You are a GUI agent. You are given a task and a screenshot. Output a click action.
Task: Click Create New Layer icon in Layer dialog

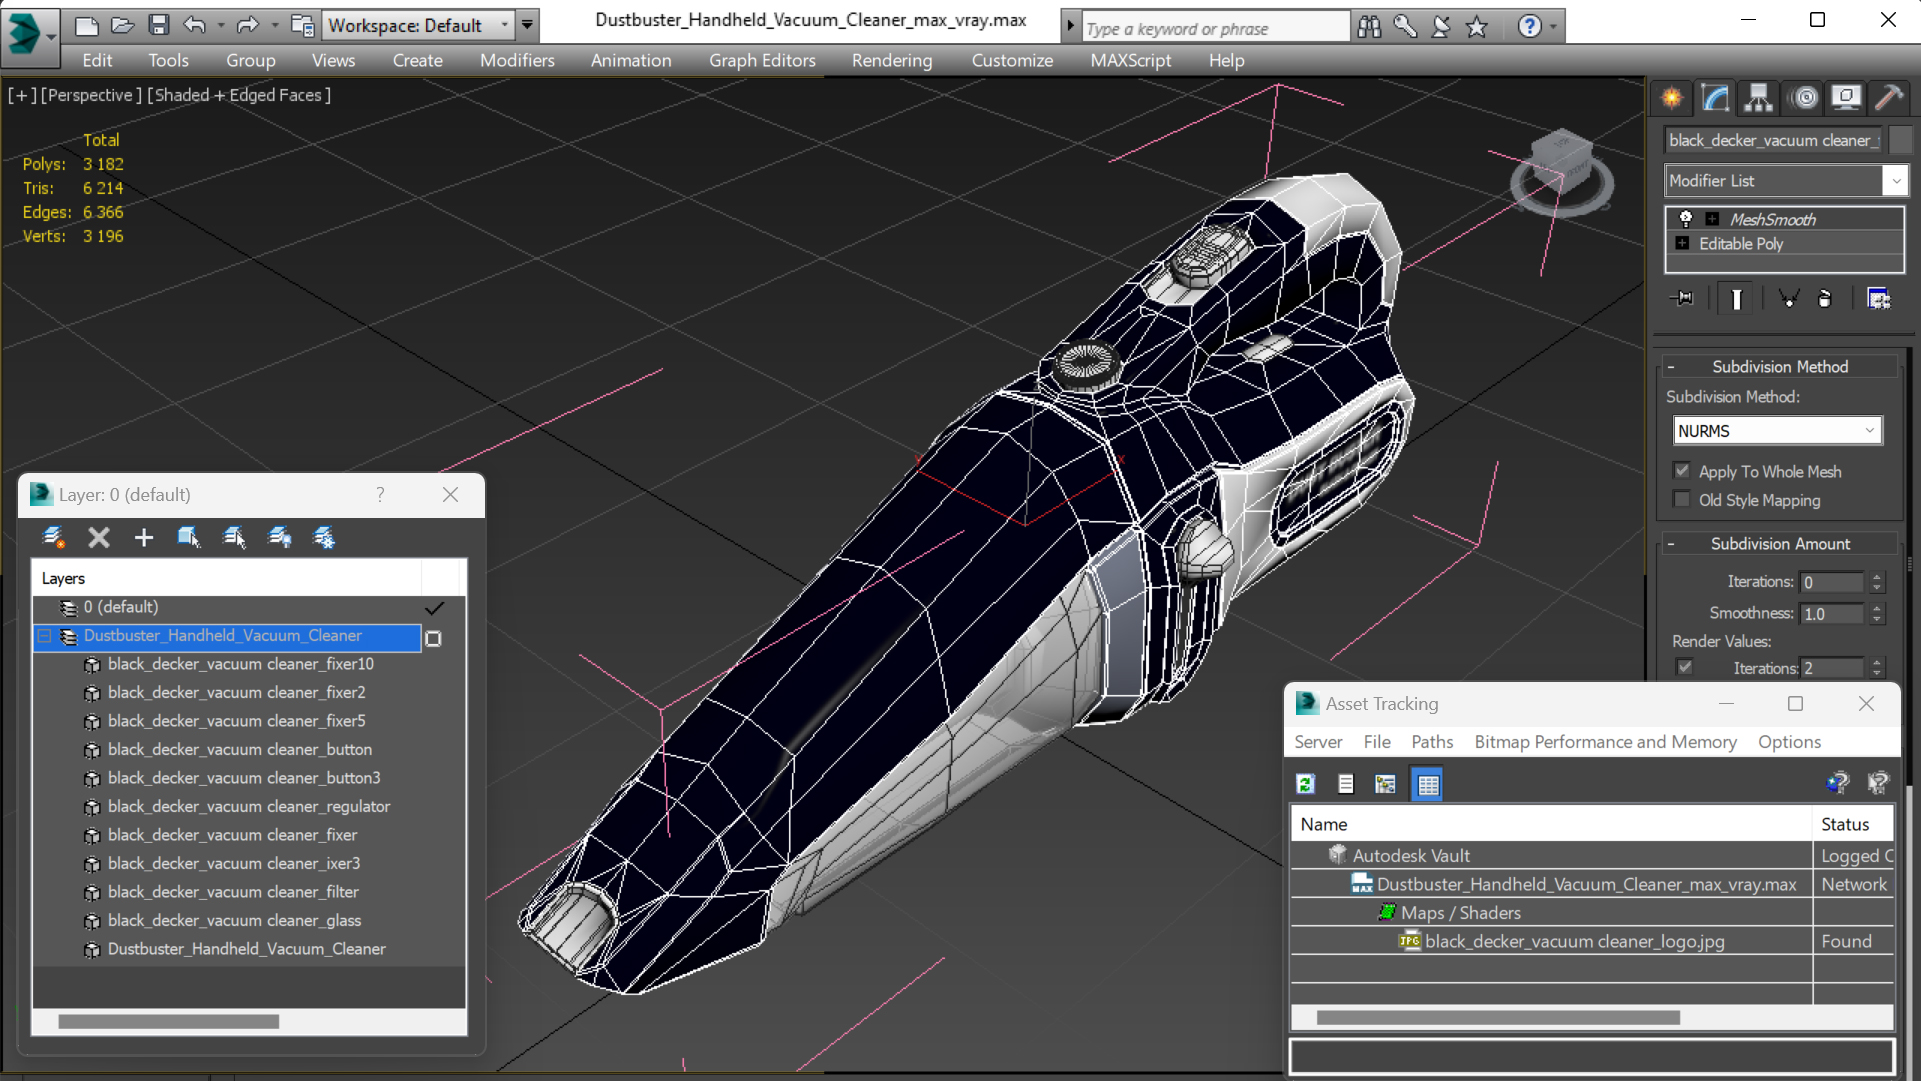[54, 538]
